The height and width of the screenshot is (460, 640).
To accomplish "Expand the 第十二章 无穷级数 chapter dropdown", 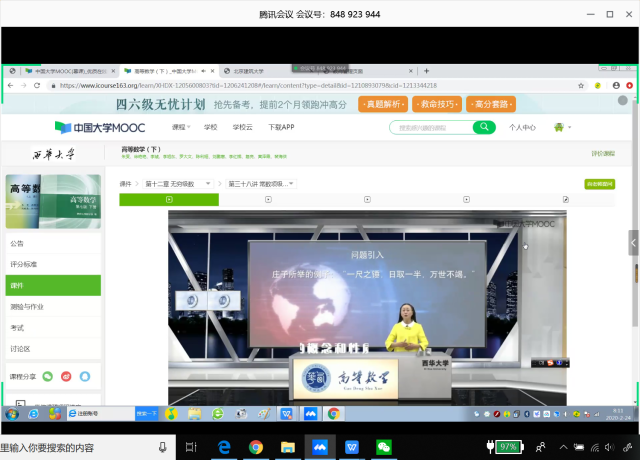I will coord(181,184).
